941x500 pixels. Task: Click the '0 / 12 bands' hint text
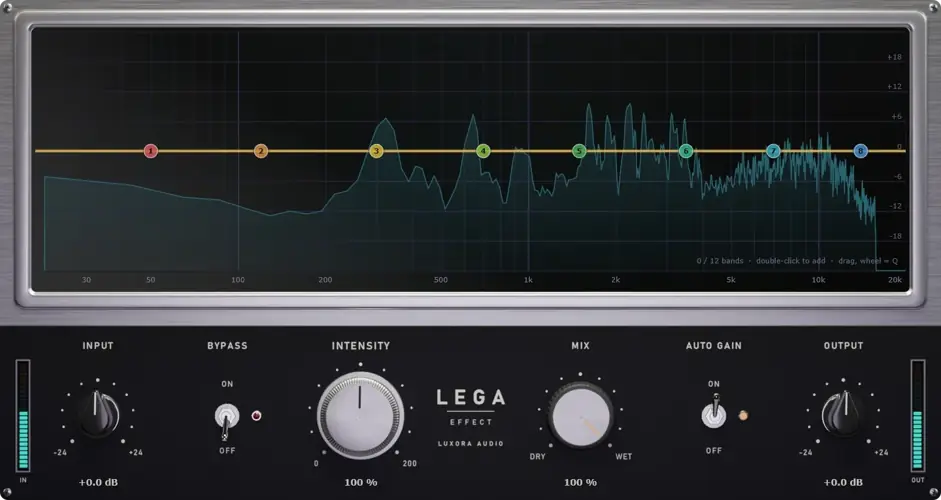pos(720,261)
